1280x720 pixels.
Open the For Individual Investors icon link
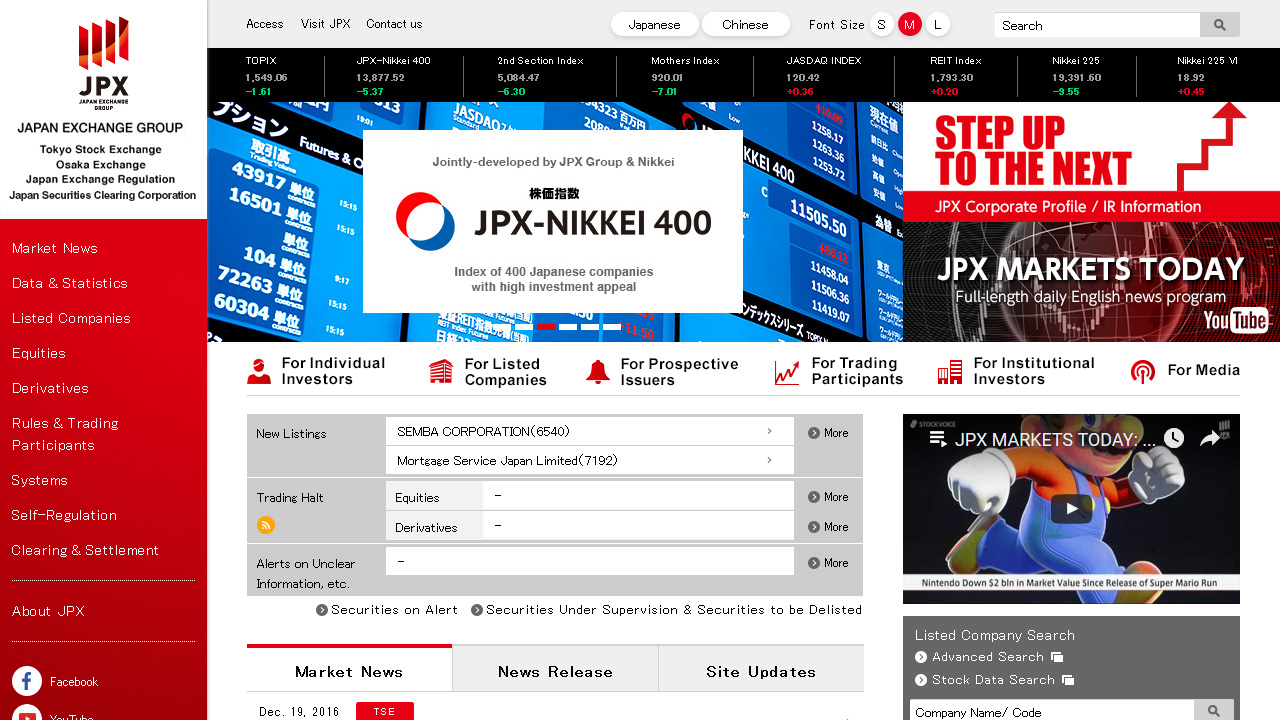pos(316,371)
